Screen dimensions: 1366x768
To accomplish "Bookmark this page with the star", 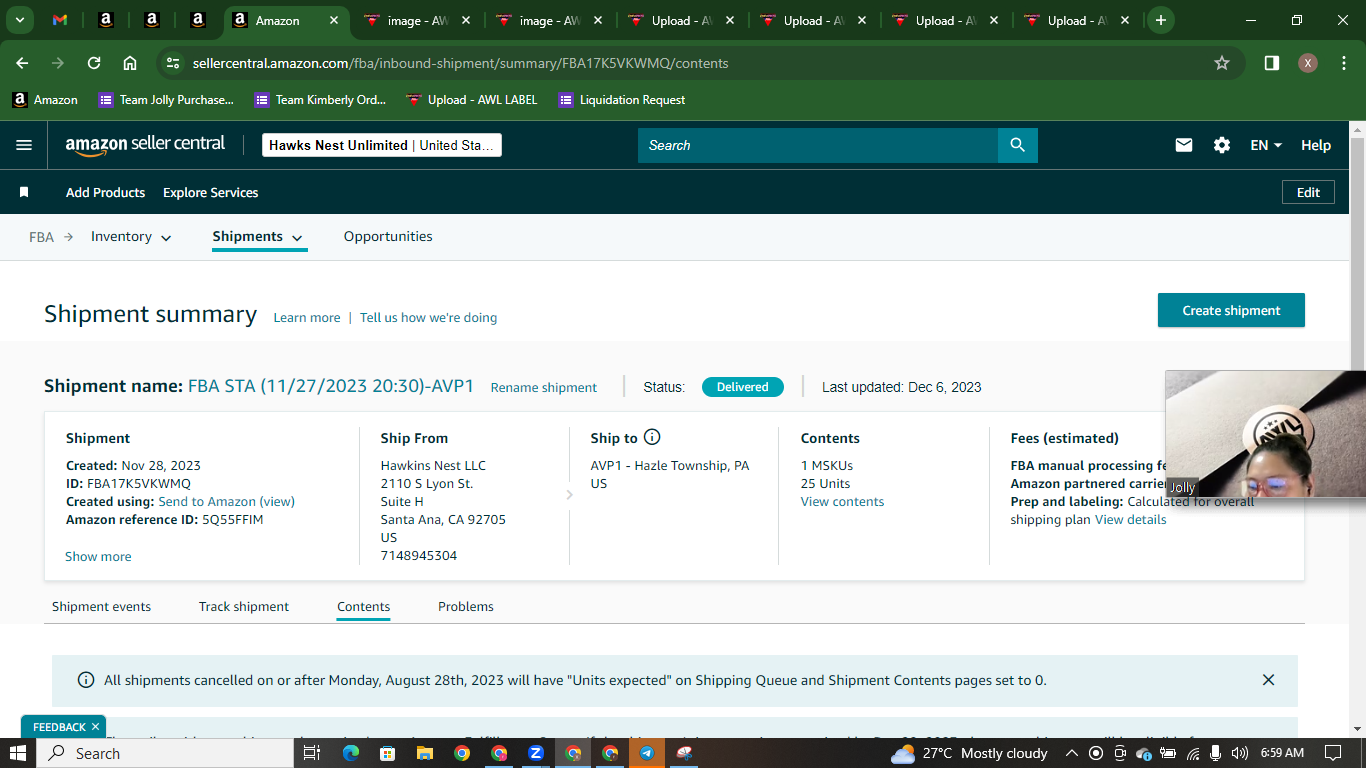I will point(1222,63).
